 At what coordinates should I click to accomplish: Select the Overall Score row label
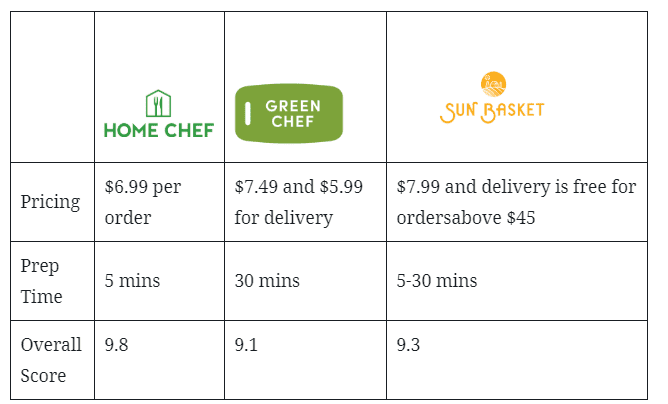(51, 360)
